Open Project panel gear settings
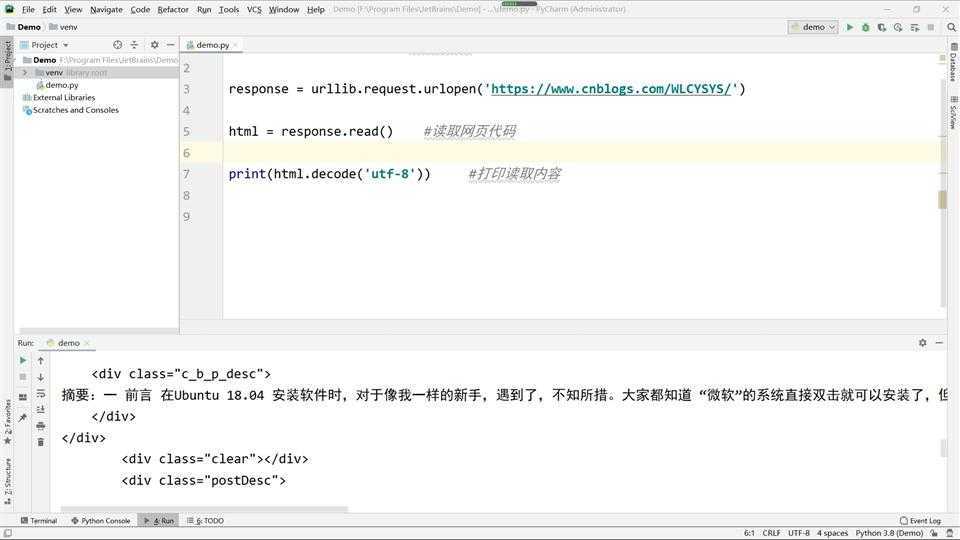Viewport: 960px width, 540px height. (x=154, y=45)
